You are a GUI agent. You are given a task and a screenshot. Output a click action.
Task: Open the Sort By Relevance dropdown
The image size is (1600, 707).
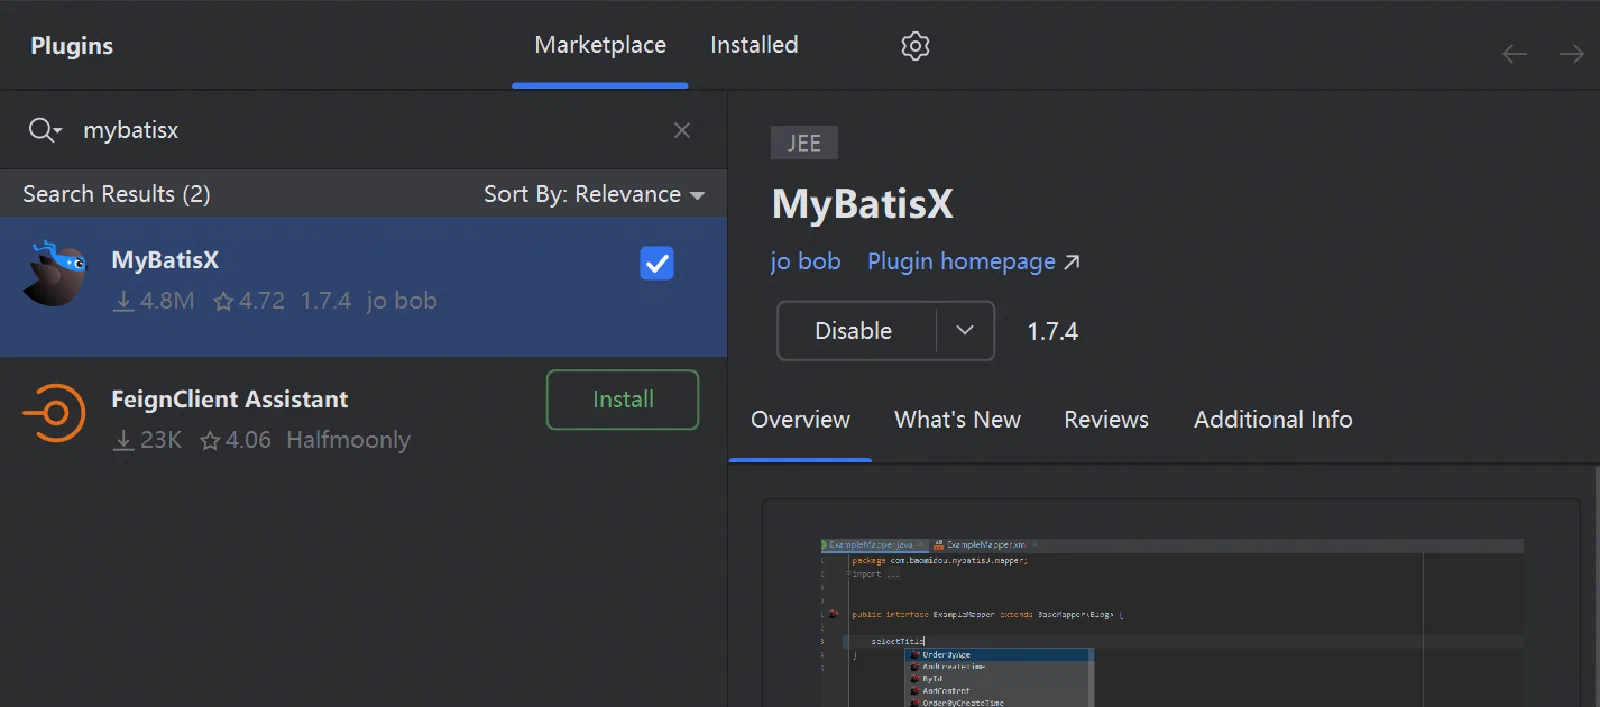click(x=594, y=194)
